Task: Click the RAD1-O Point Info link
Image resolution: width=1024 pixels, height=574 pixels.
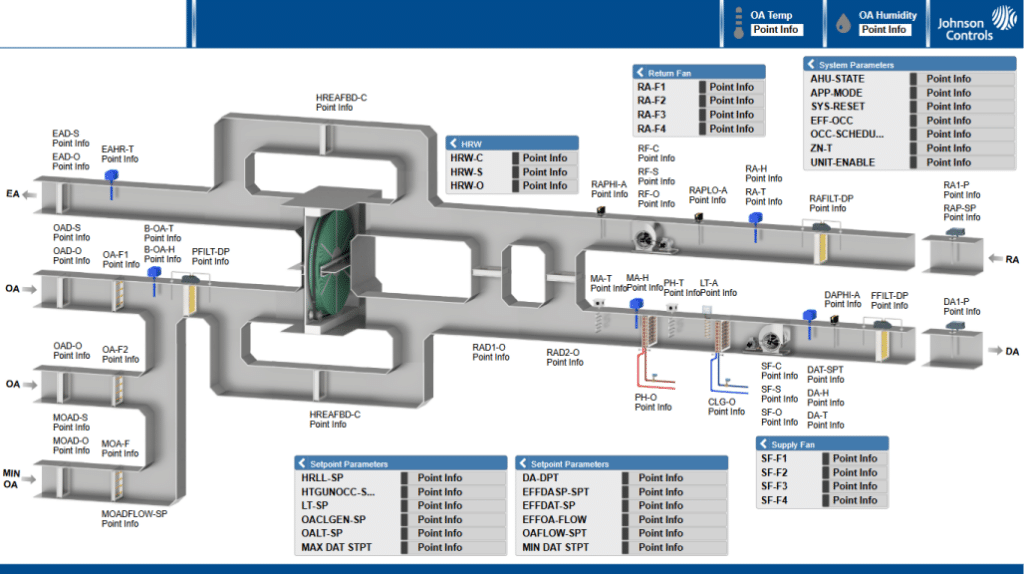Action: pyautogui.click(x=490, y=357)
